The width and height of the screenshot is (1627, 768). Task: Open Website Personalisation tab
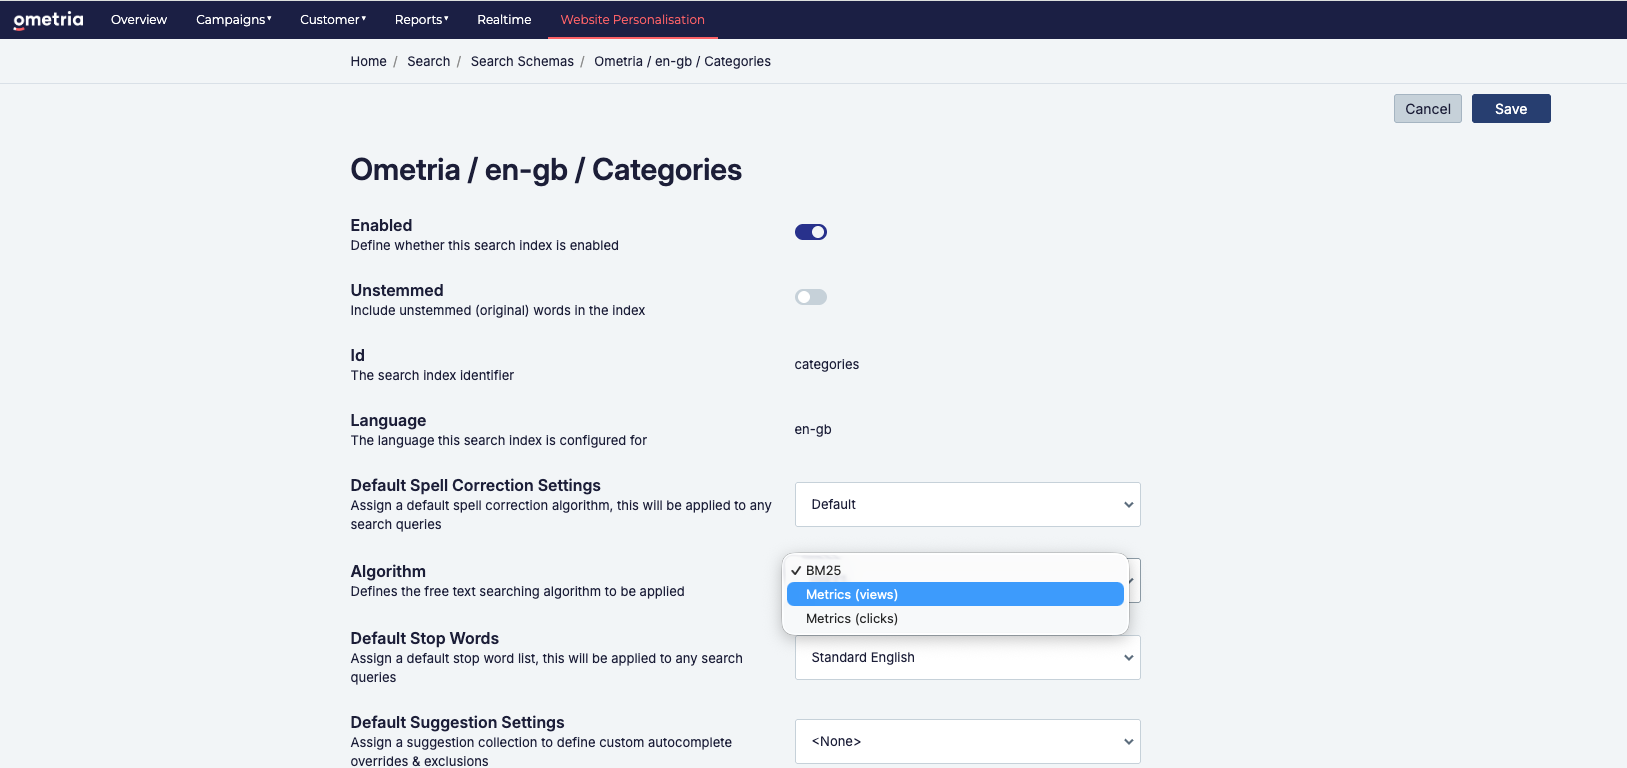(632, 20)
